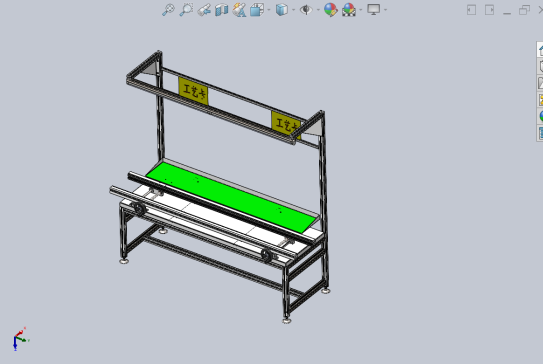Select the right conveyor pulley wheel

267,256
